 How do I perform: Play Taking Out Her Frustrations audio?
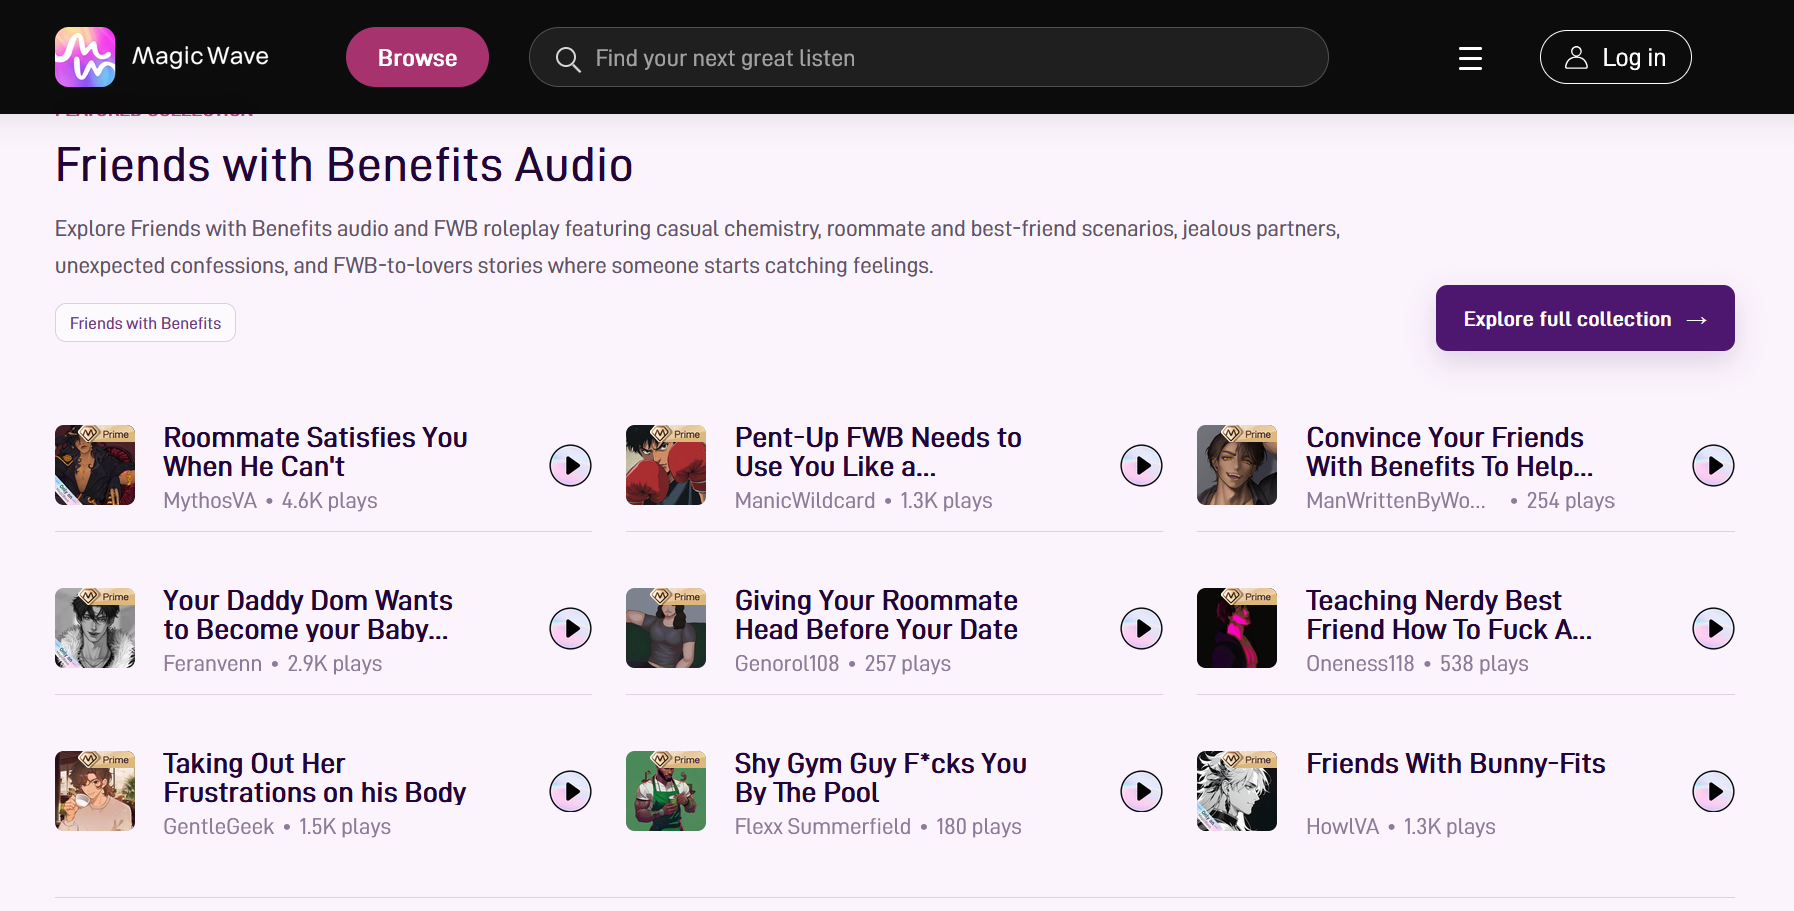(571, 791)
